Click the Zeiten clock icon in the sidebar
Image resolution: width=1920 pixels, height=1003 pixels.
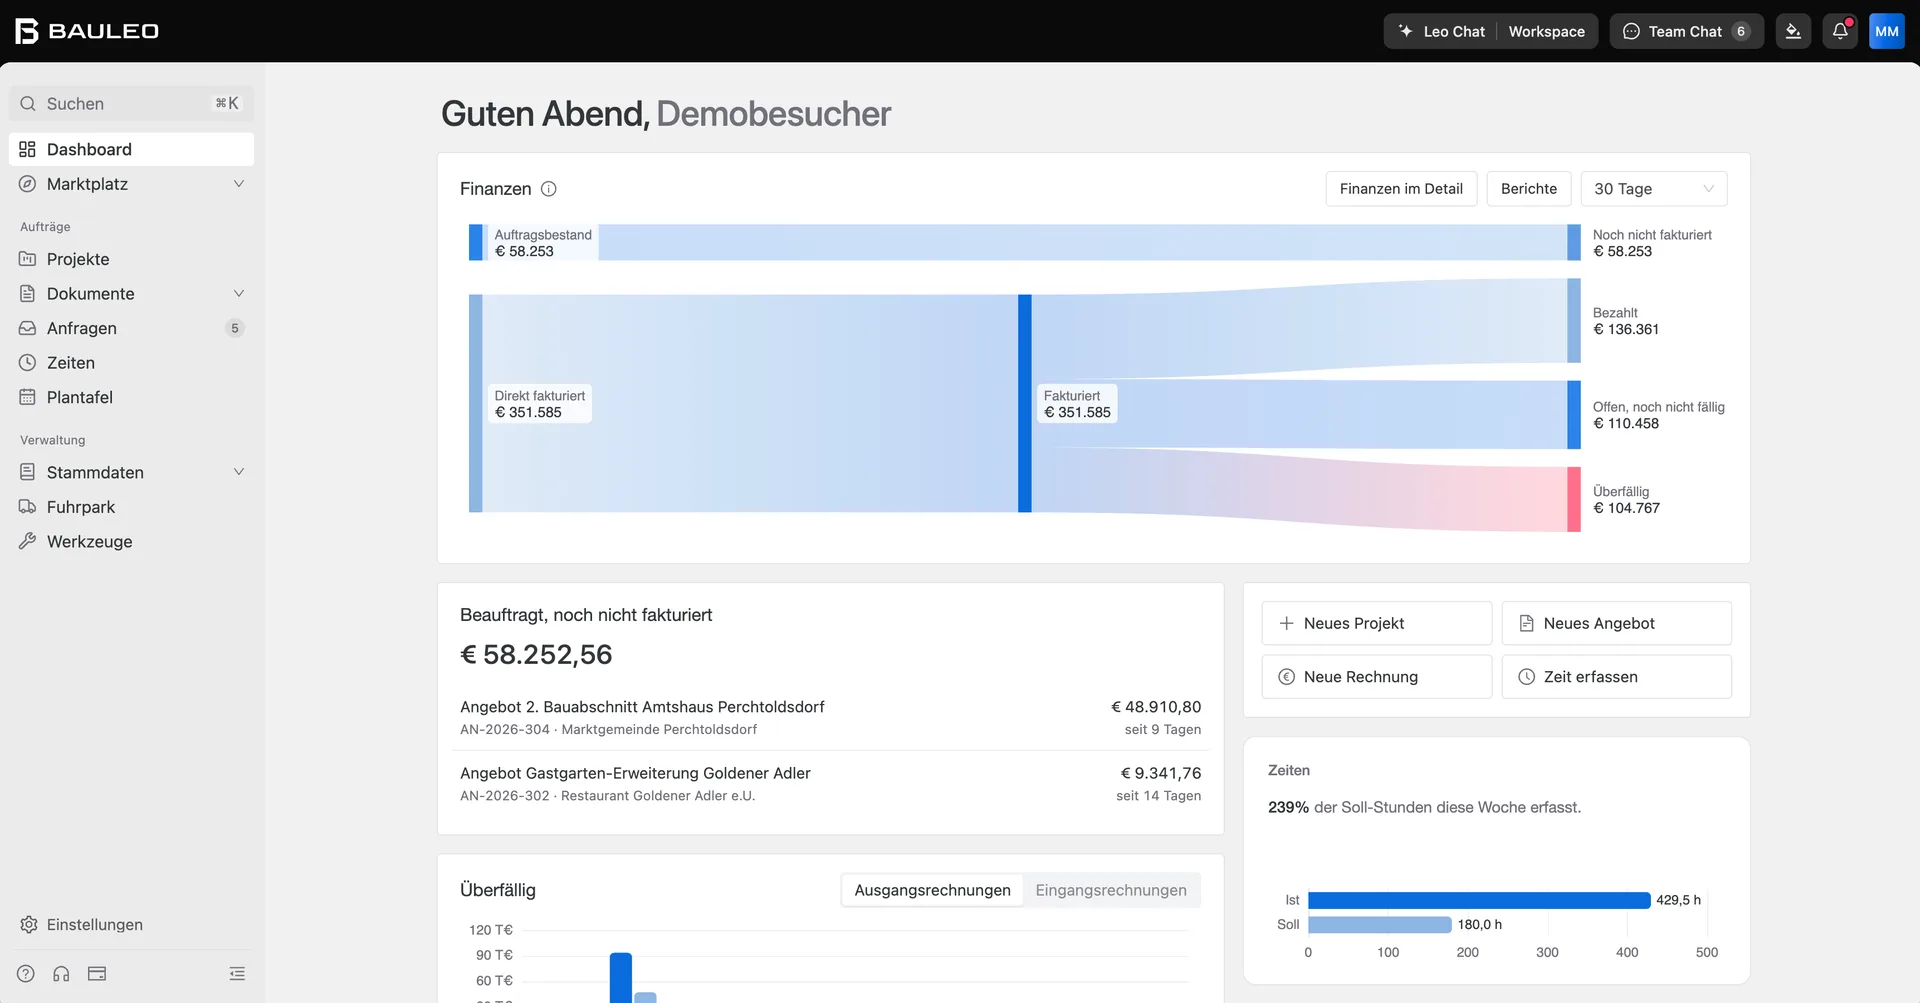tap(28, 363)
